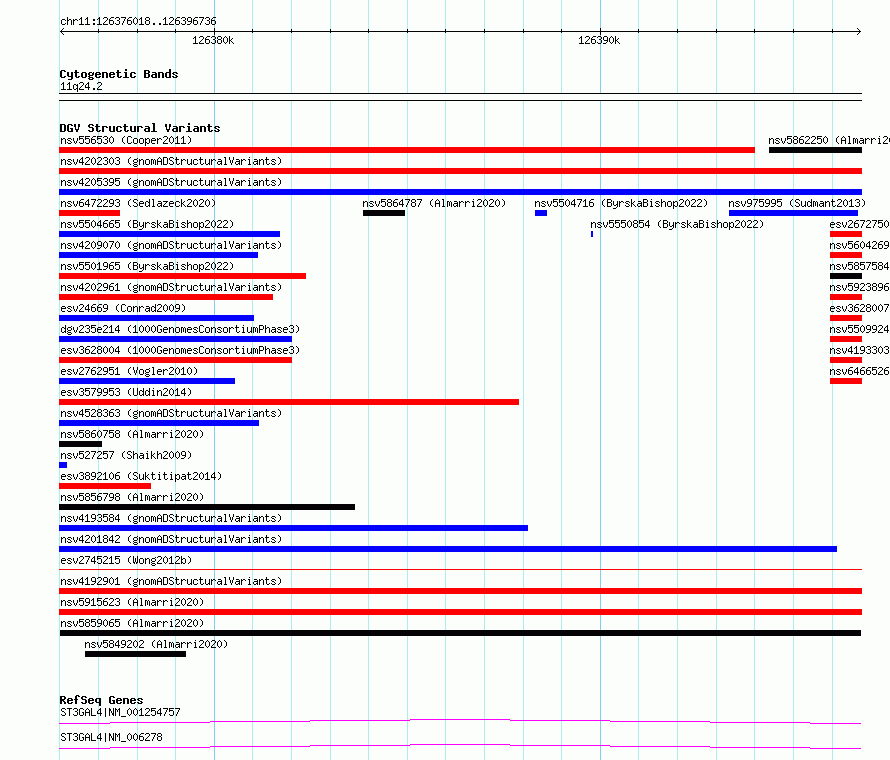Click the nsv5864787 (Almarri2020) black bar

pyautogui.click(x=384, y=213)
